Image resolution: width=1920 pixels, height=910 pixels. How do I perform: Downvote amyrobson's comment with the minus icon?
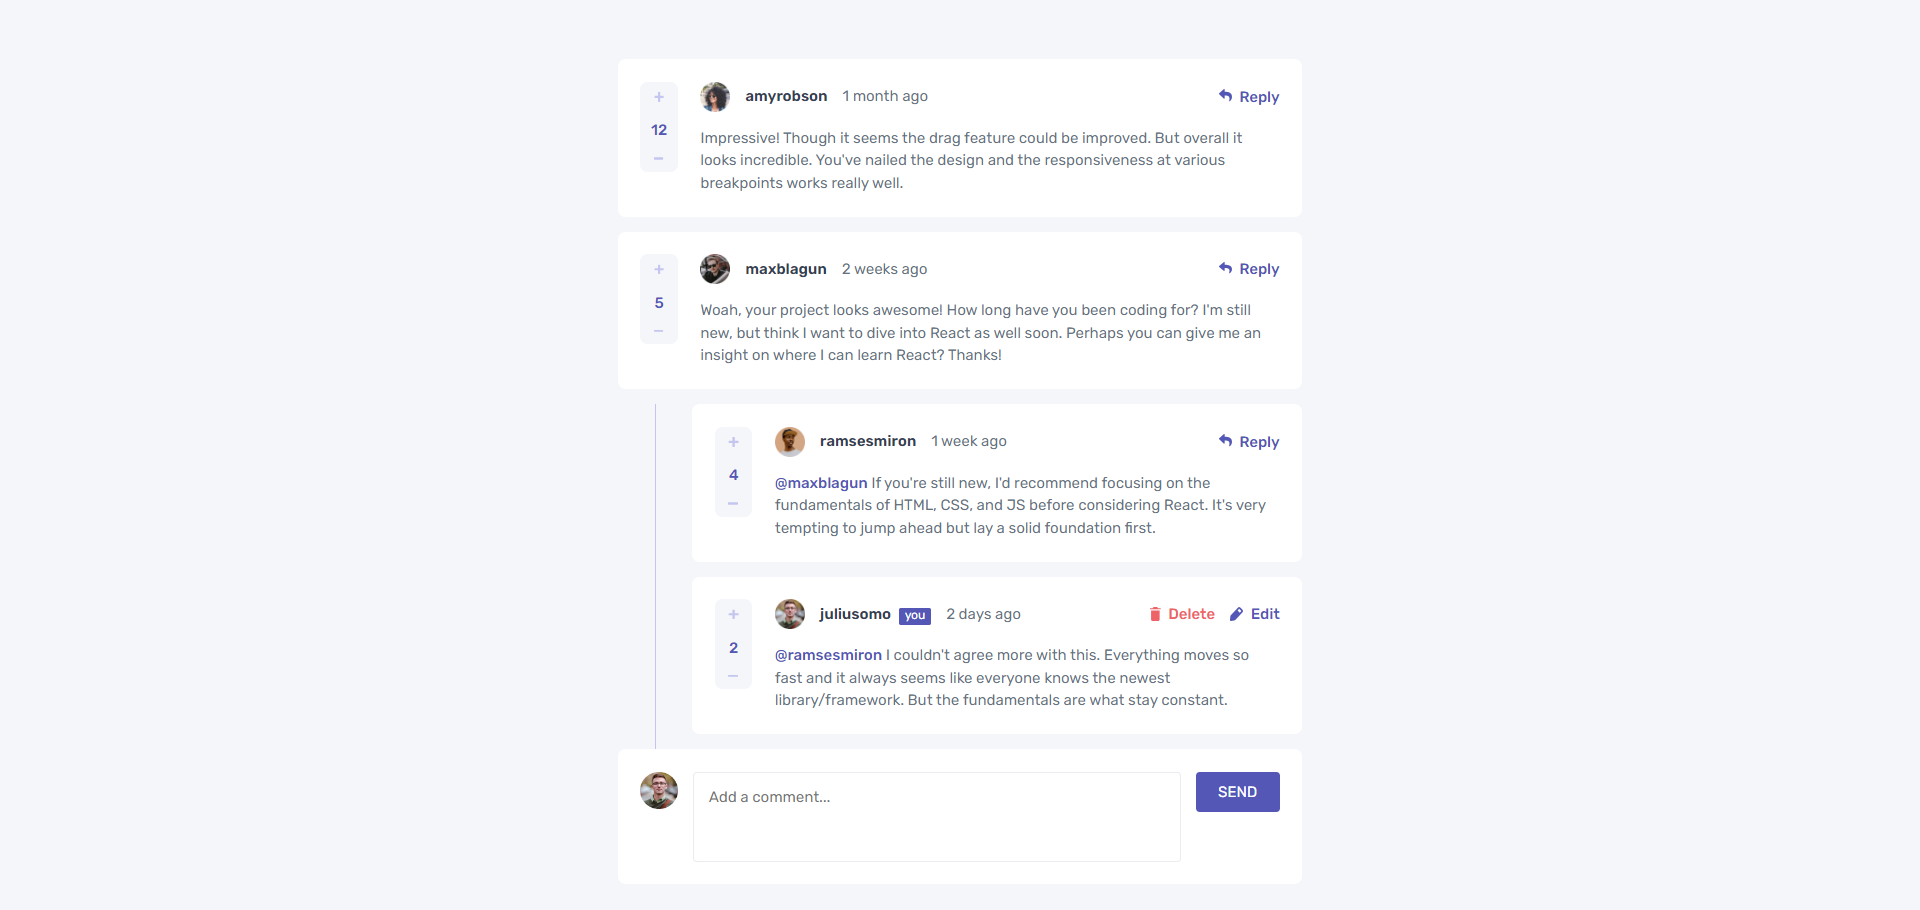point(659,159)
